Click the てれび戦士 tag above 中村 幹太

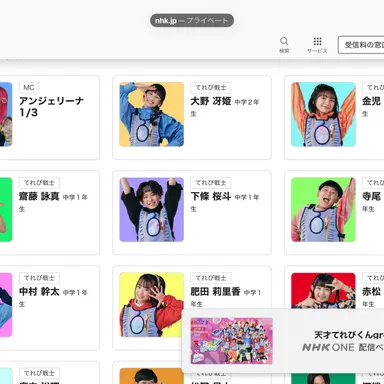pyautogui.click(x=39, y=278)
